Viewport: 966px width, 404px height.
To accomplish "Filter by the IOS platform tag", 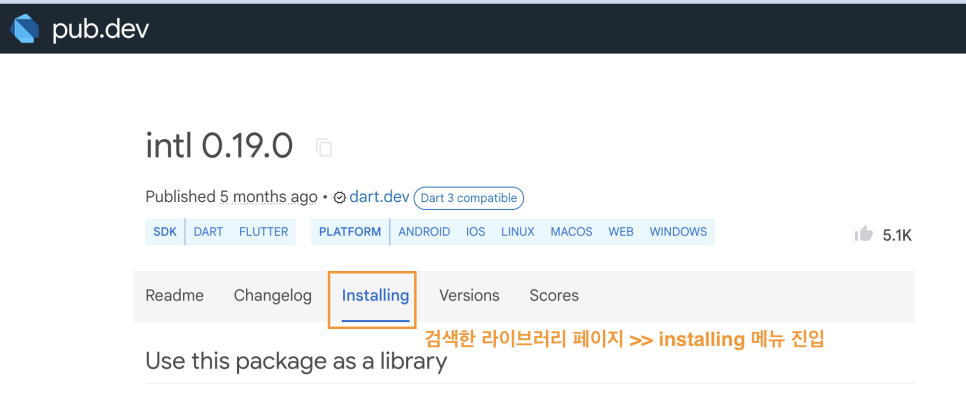I will pos(476,232).
